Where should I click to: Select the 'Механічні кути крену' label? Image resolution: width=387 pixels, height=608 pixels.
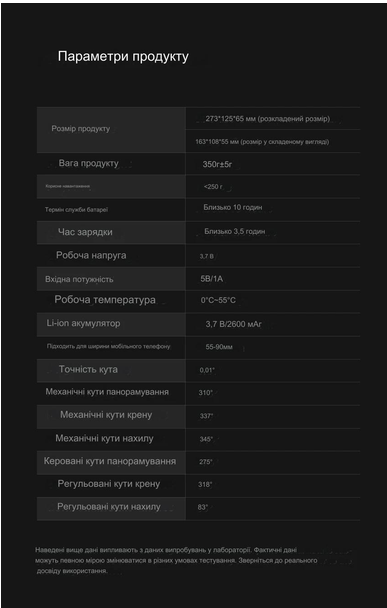tap(106, 415)
